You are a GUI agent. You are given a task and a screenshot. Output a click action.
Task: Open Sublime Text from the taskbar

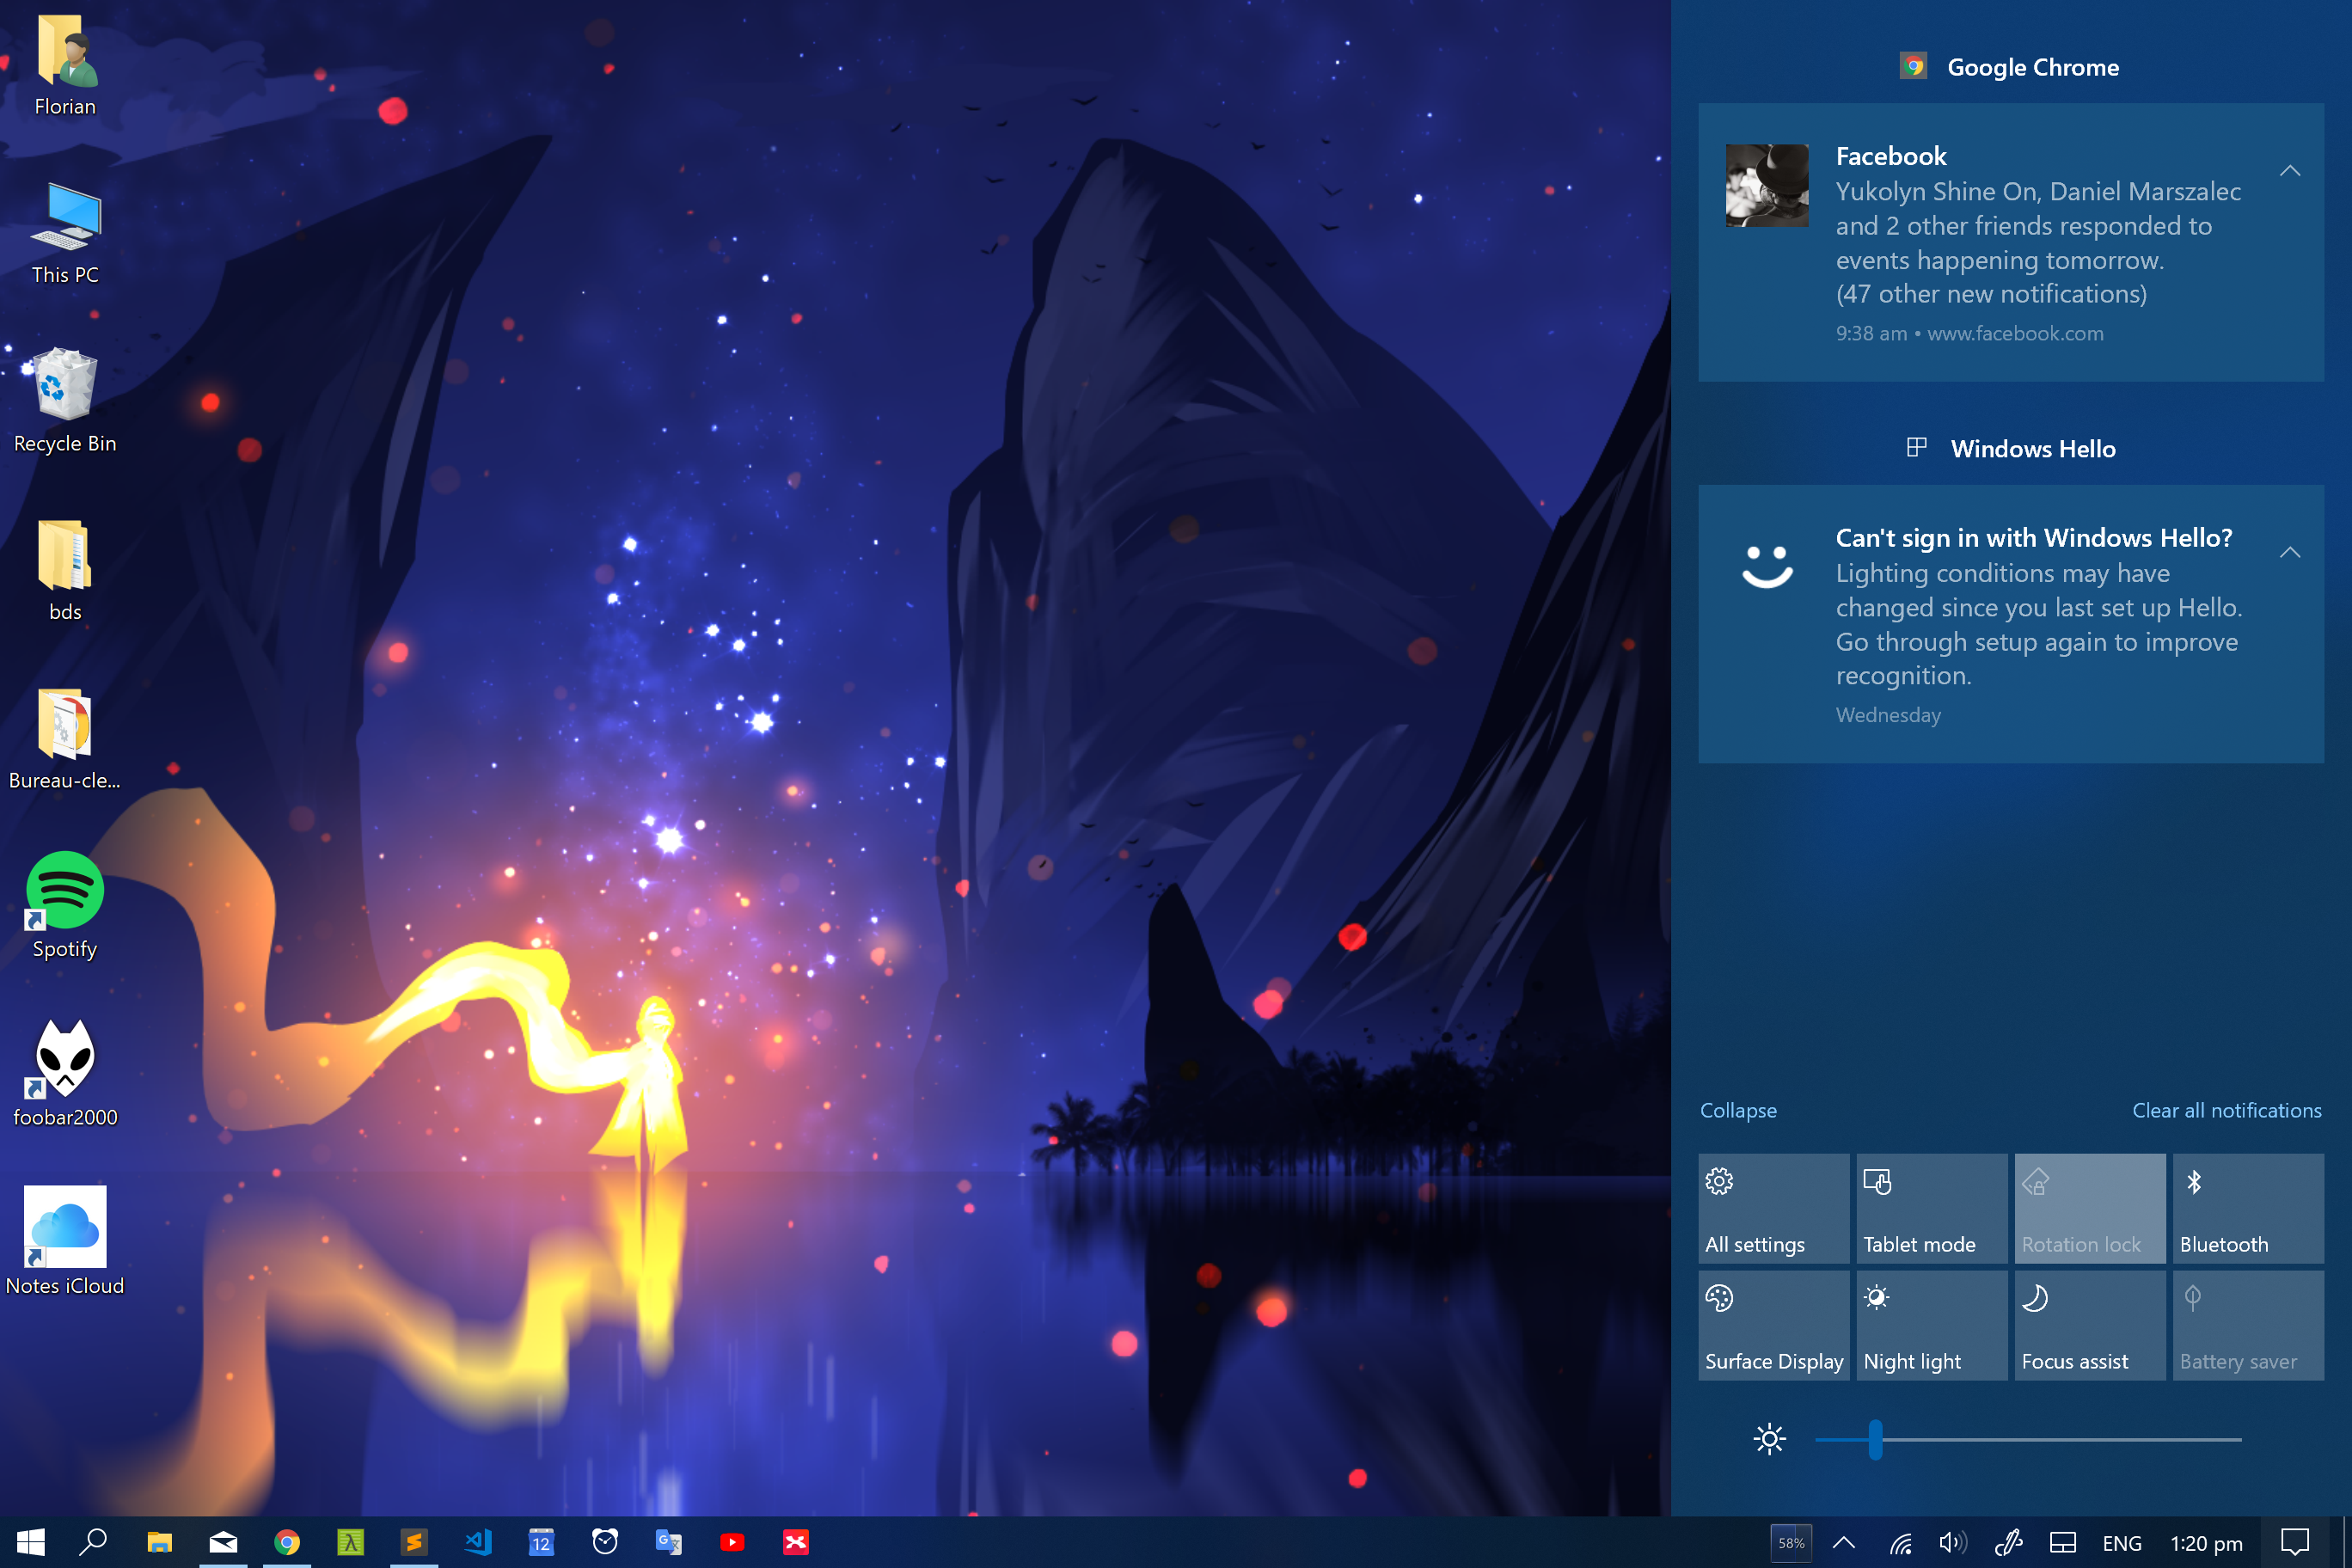tap(414, 1543)
